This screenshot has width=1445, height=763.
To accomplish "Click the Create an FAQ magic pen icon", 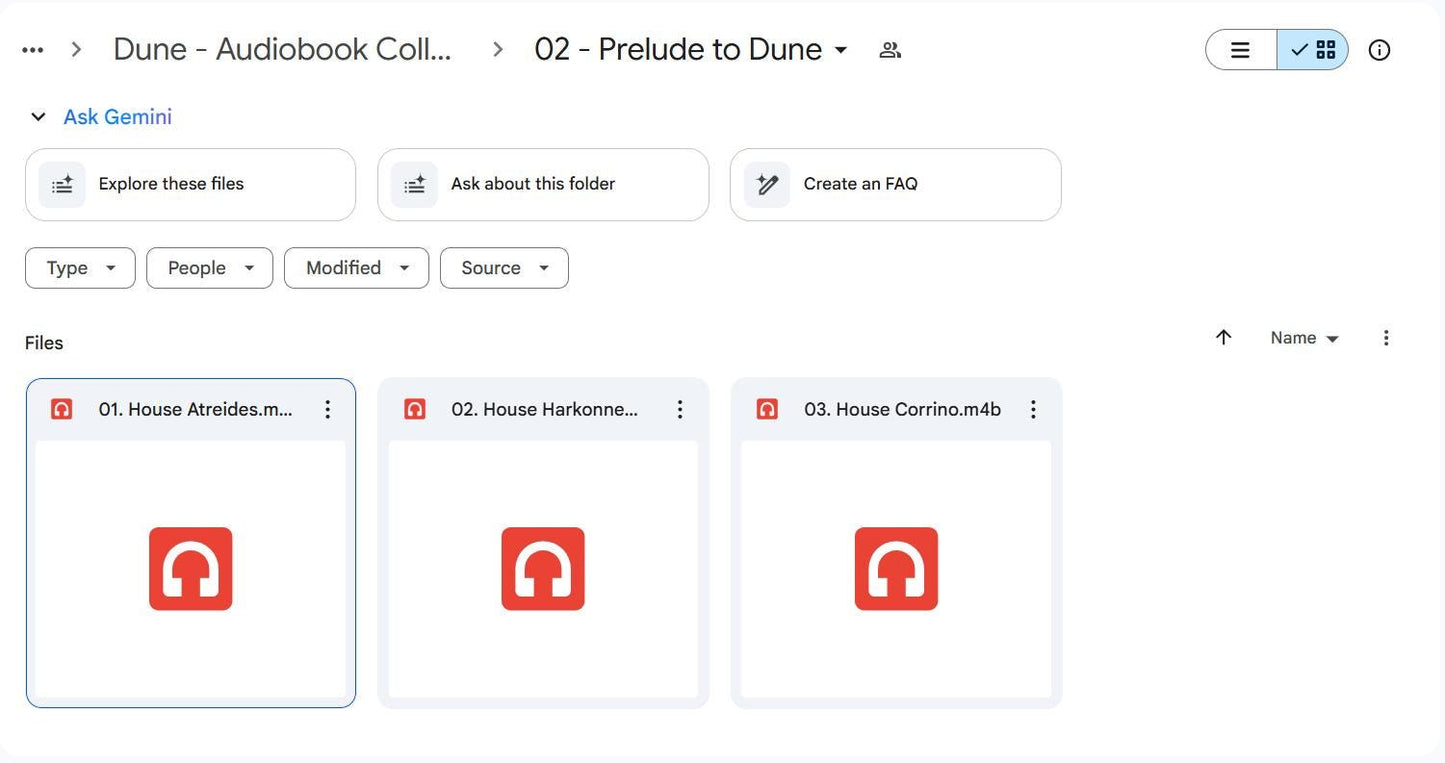I will pyautogui.click(x=767, y=184).
